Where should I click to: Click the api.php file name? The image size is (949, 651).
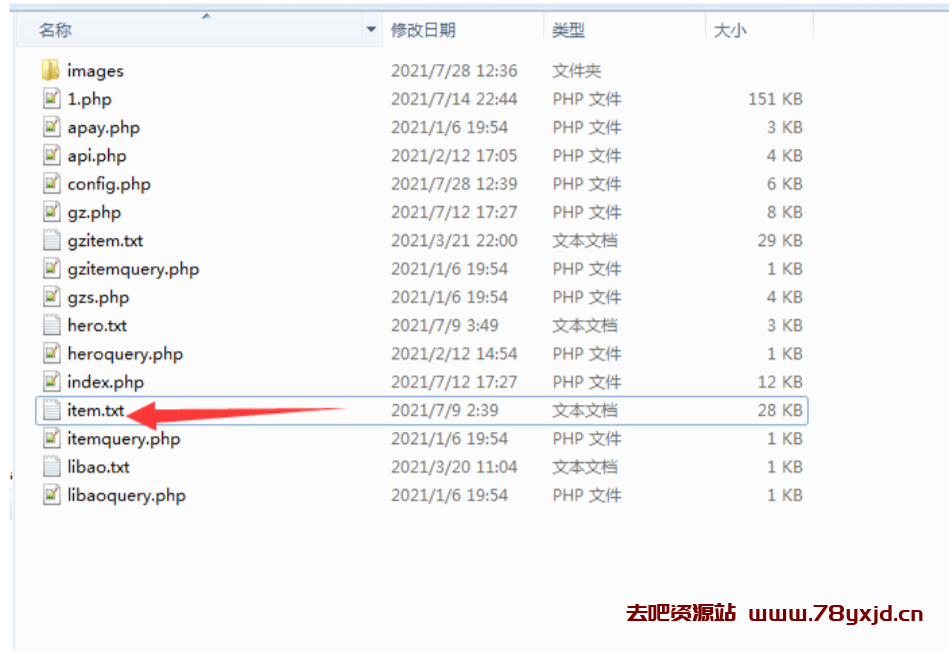tap(97, 156)
